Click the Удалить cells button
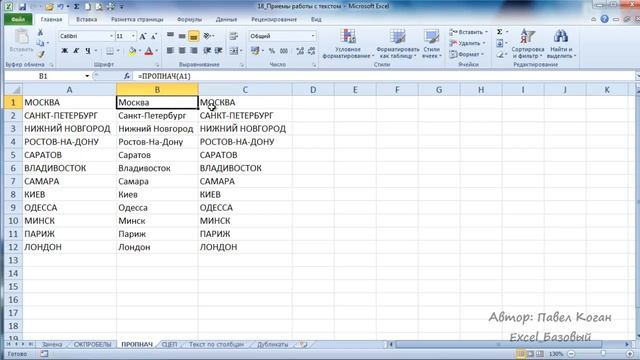The image size is (640, 360). coord(468,43)
